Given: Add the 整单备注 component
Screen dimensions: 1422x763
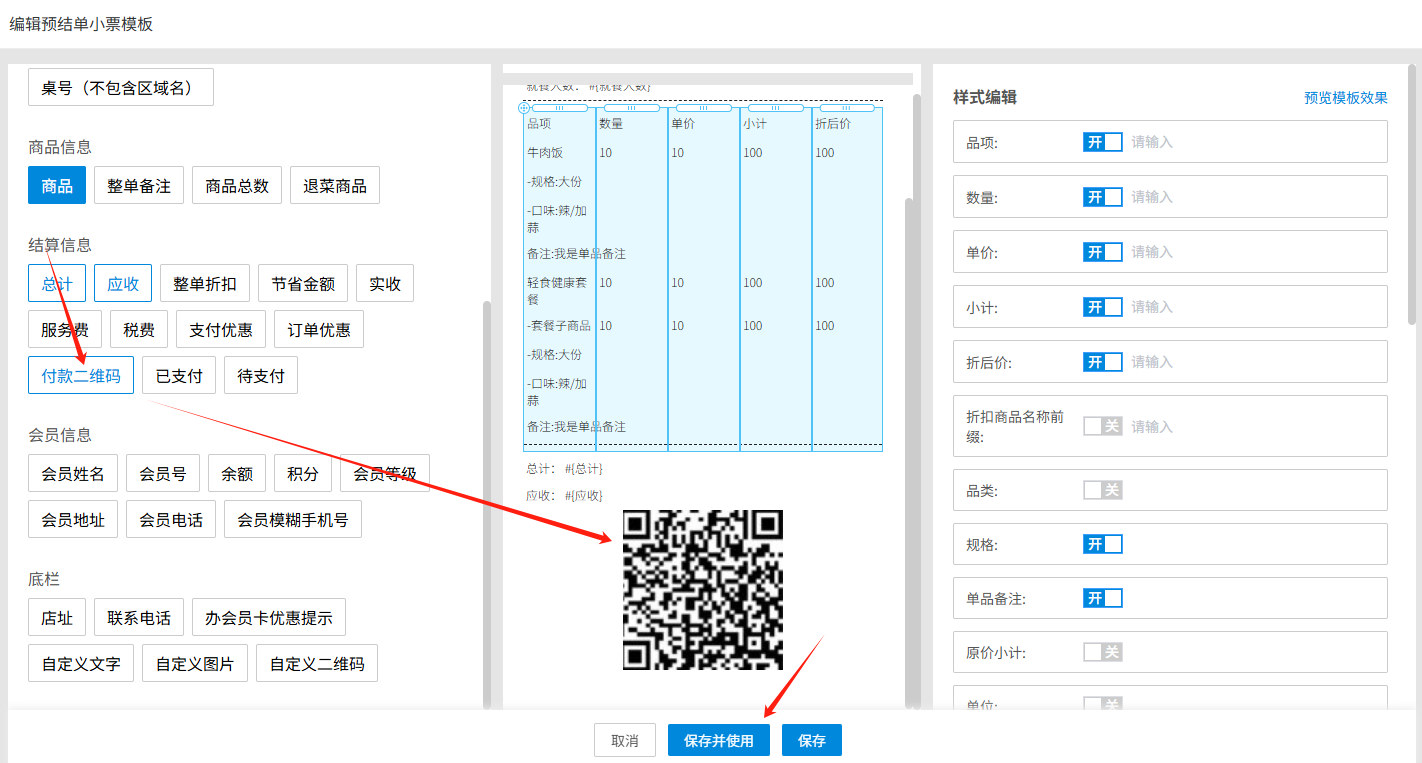Looking at the screenshot, I should coord(139,186).
